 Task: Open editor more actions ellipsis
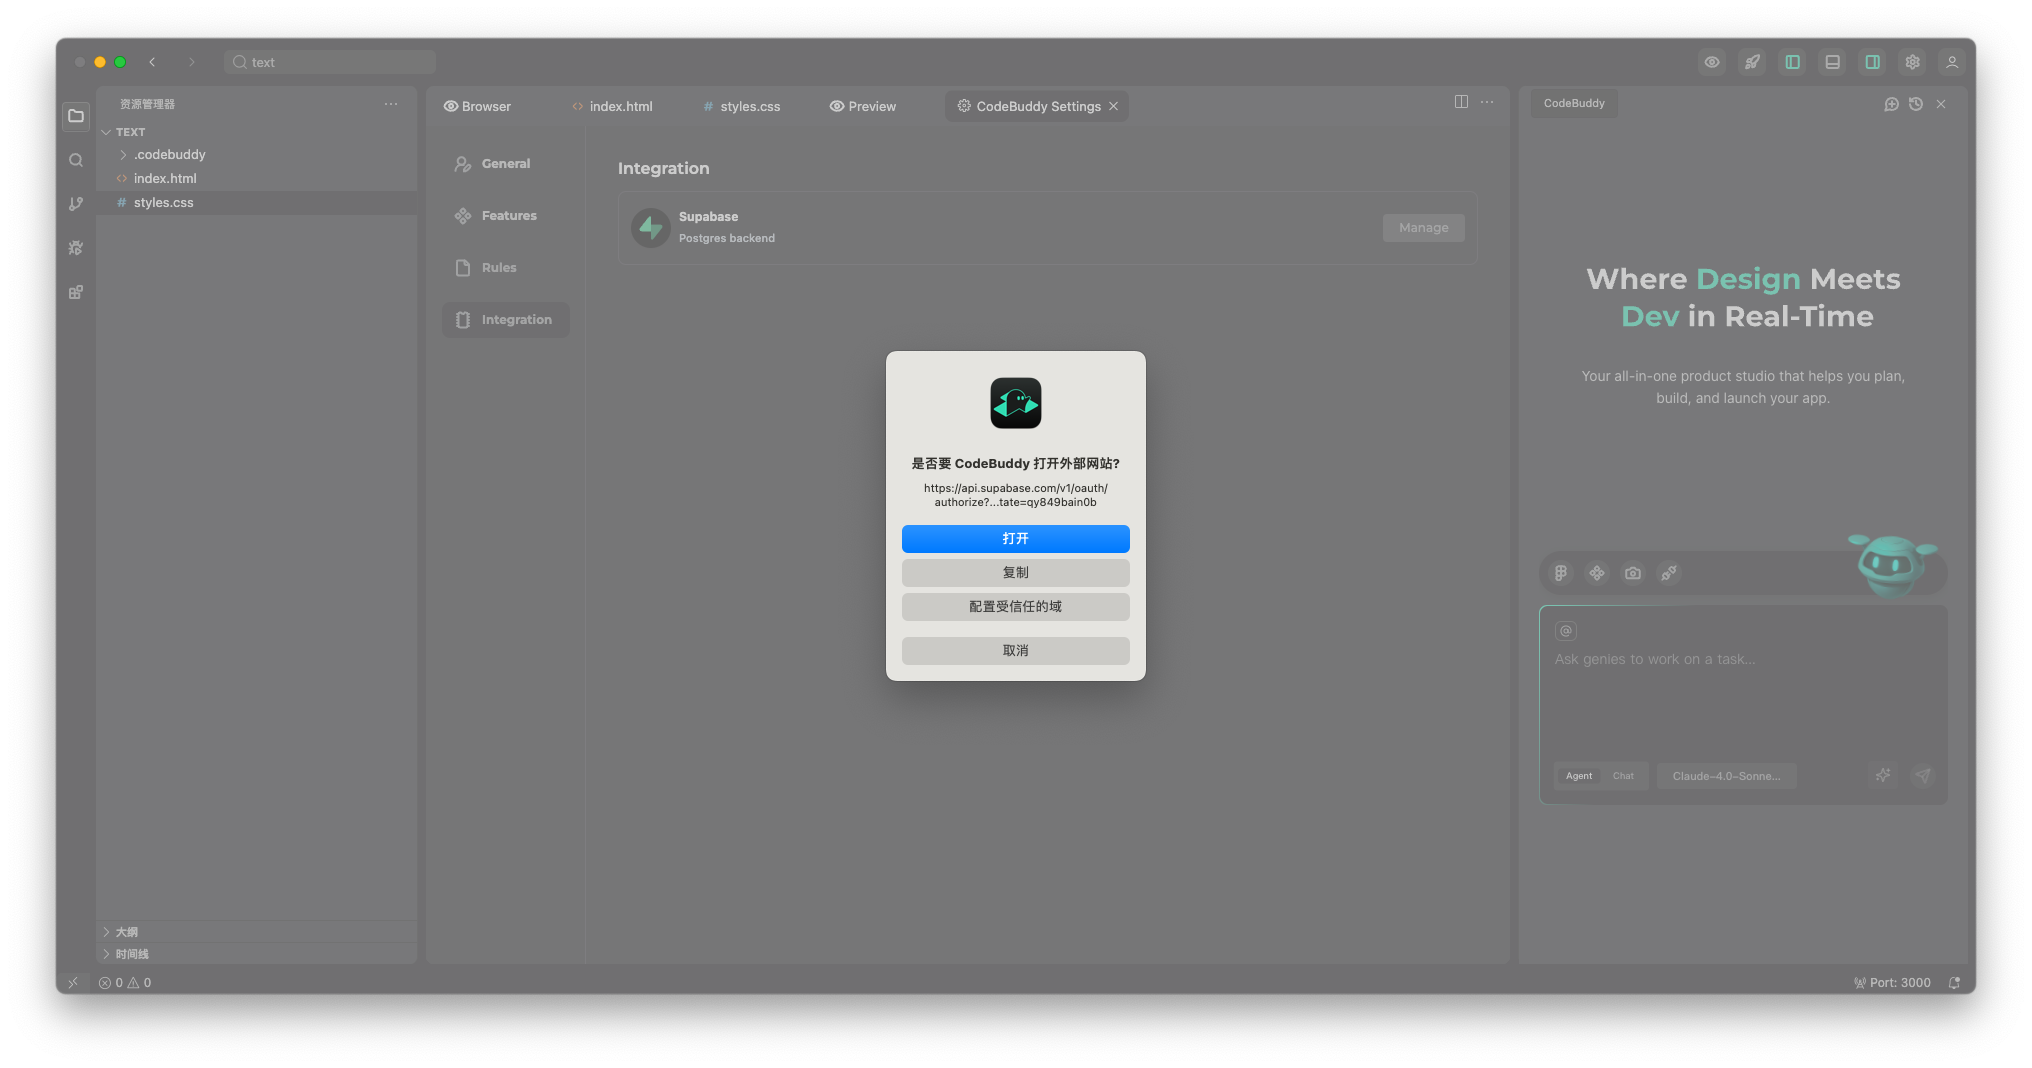pyautogui.click(x=1487, y=102)
